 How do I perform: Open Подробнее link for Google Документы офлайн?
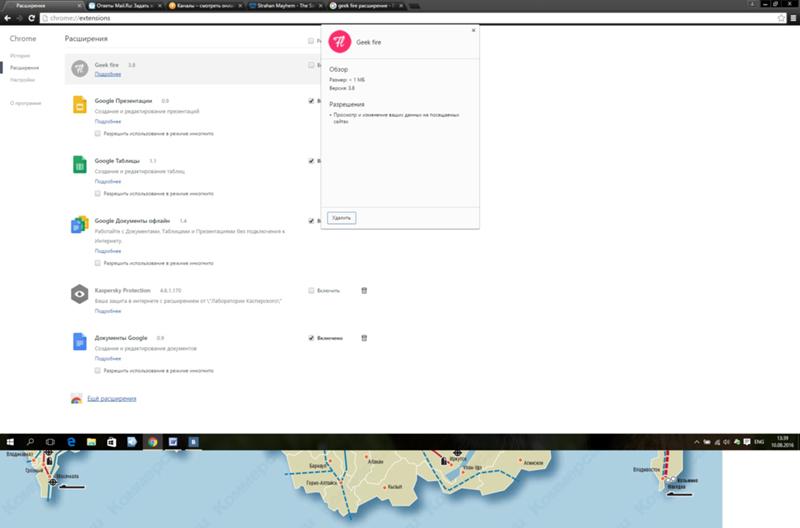(x=108, y=251)
